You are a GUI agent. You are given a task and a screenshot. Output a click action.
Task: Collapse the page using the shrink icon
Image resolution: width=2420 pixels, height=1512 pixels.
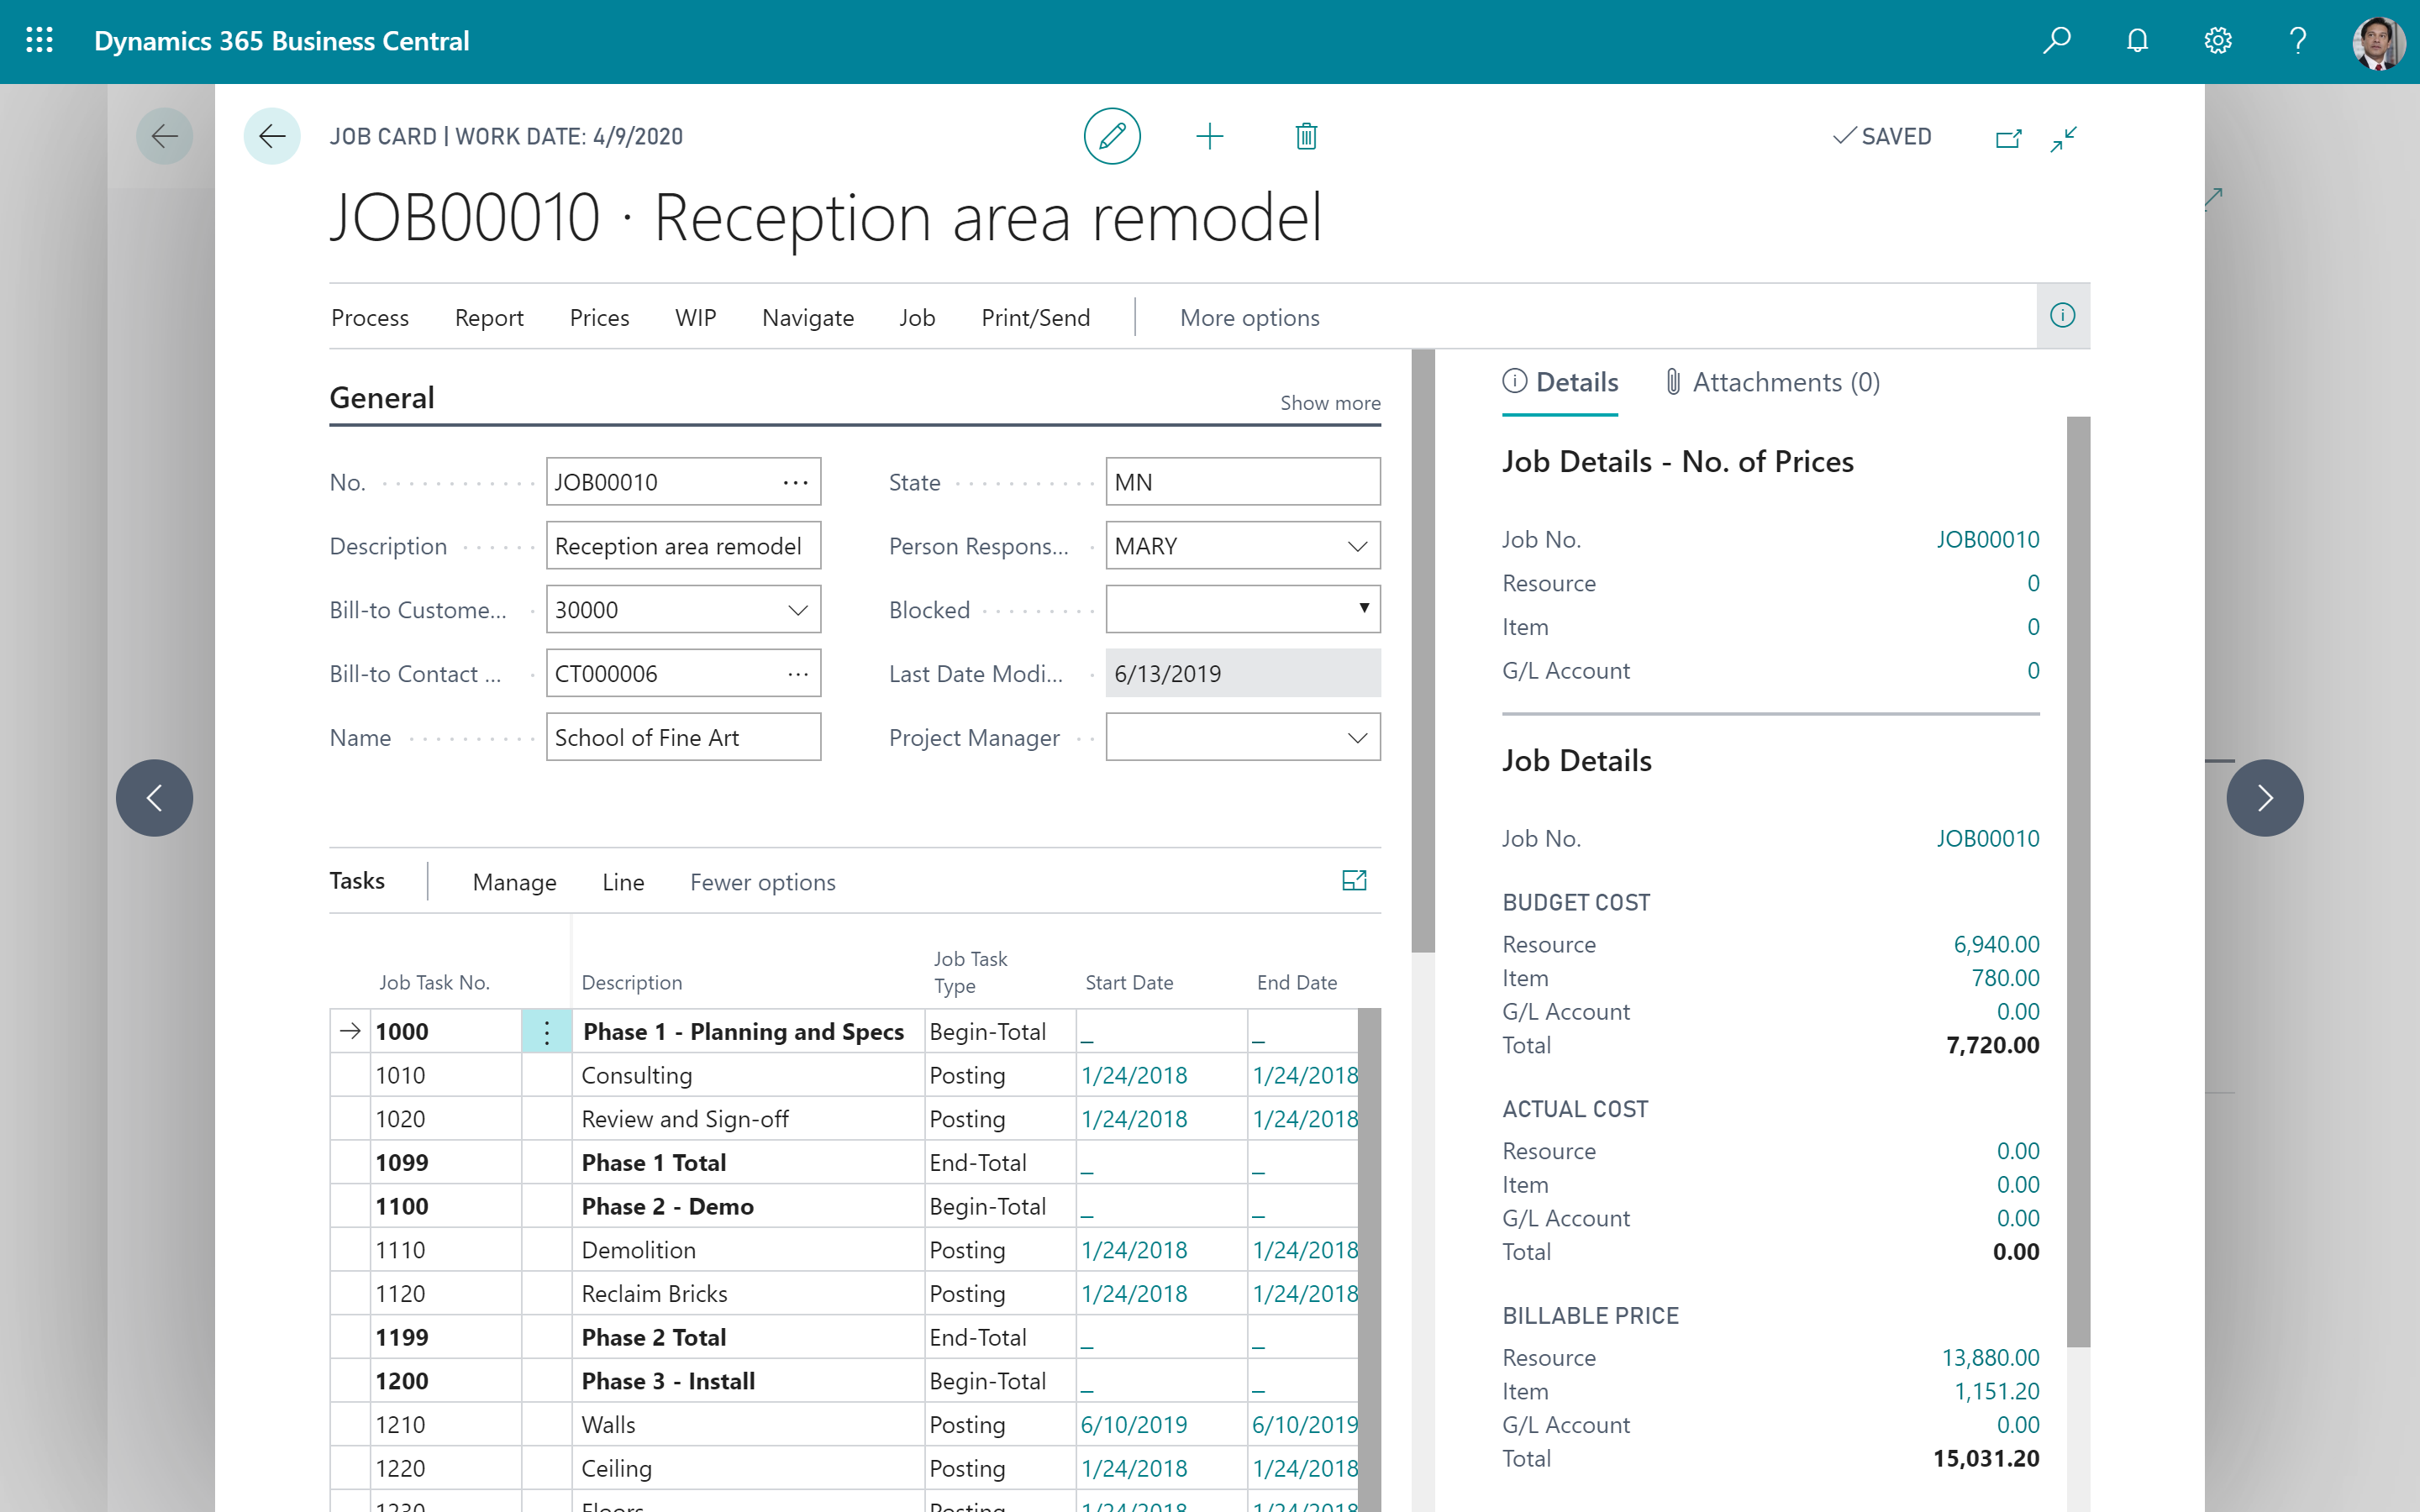pos(2064,139)
